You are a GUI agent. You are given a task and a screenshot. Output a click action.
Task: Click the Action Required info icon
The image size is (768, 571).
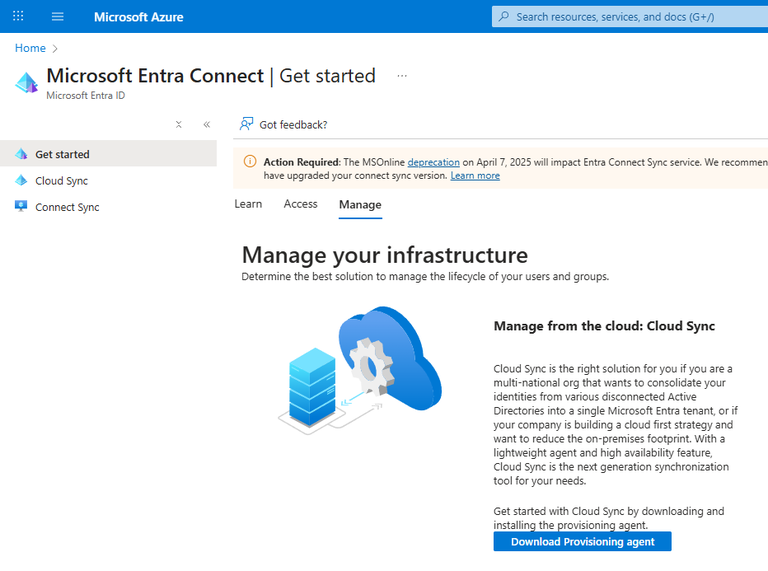coord(250,161)
